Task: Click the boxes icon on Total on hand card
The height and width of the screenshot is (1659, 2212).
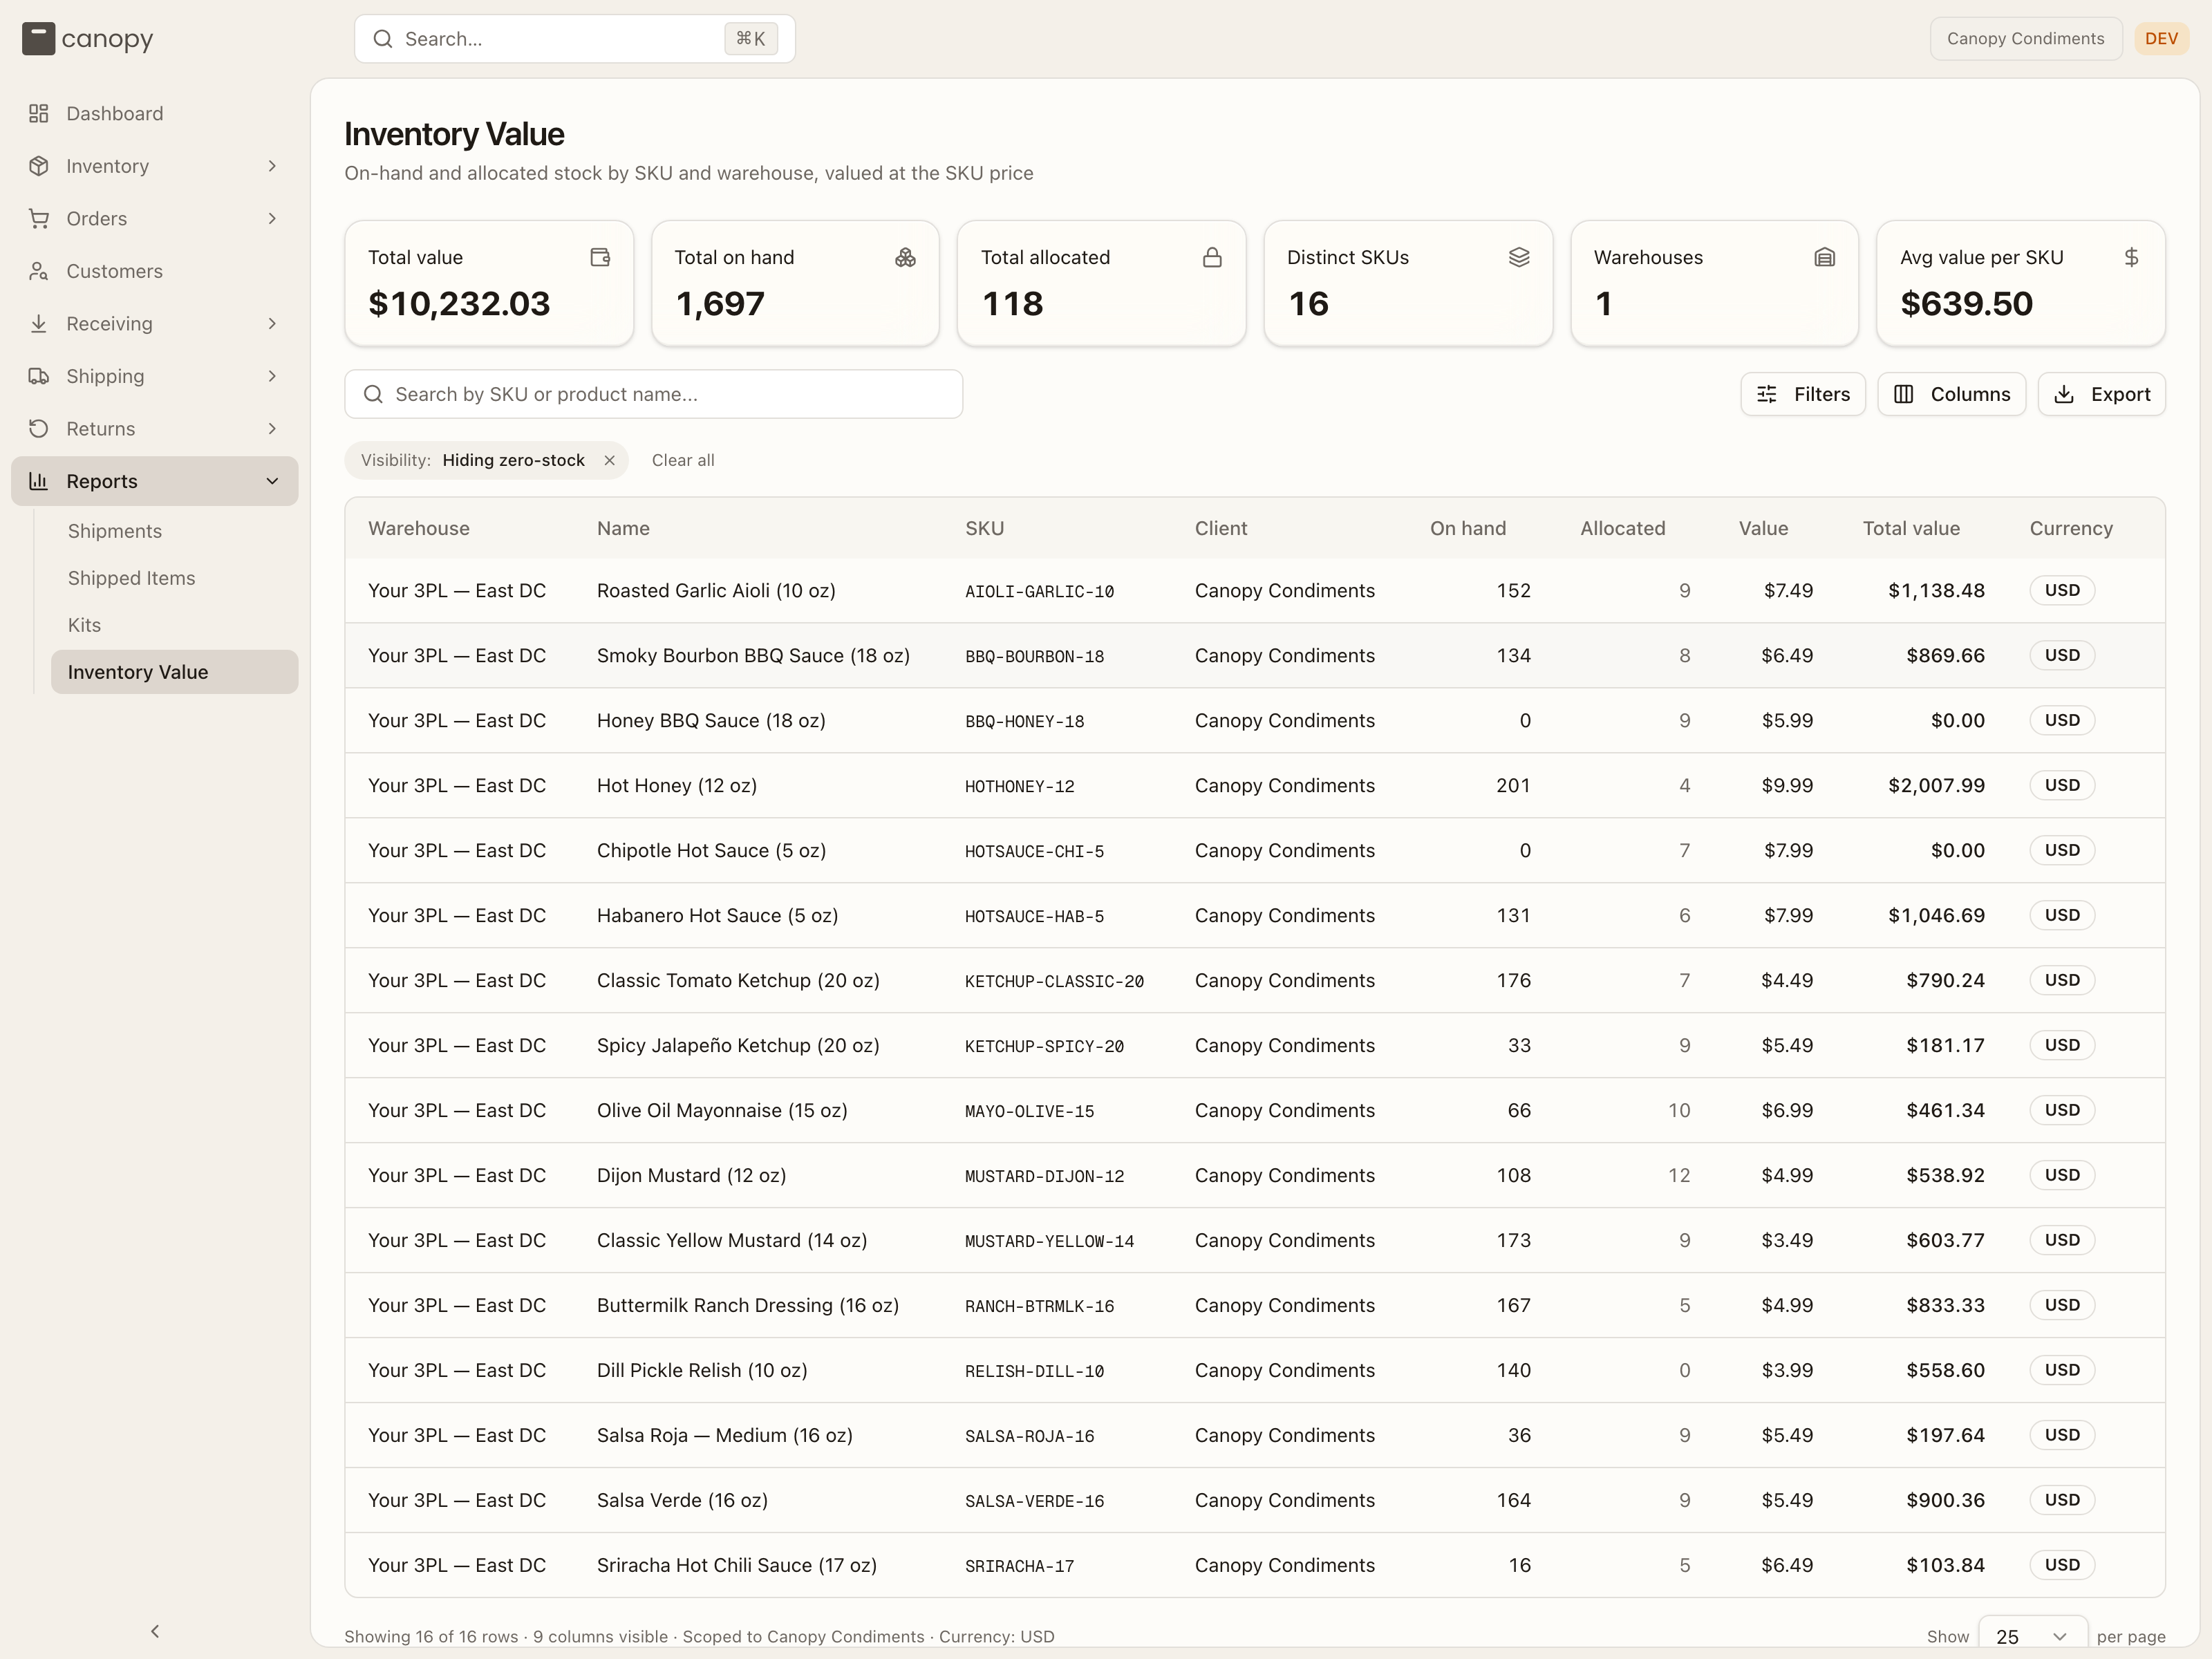Action: pos(906,257)
